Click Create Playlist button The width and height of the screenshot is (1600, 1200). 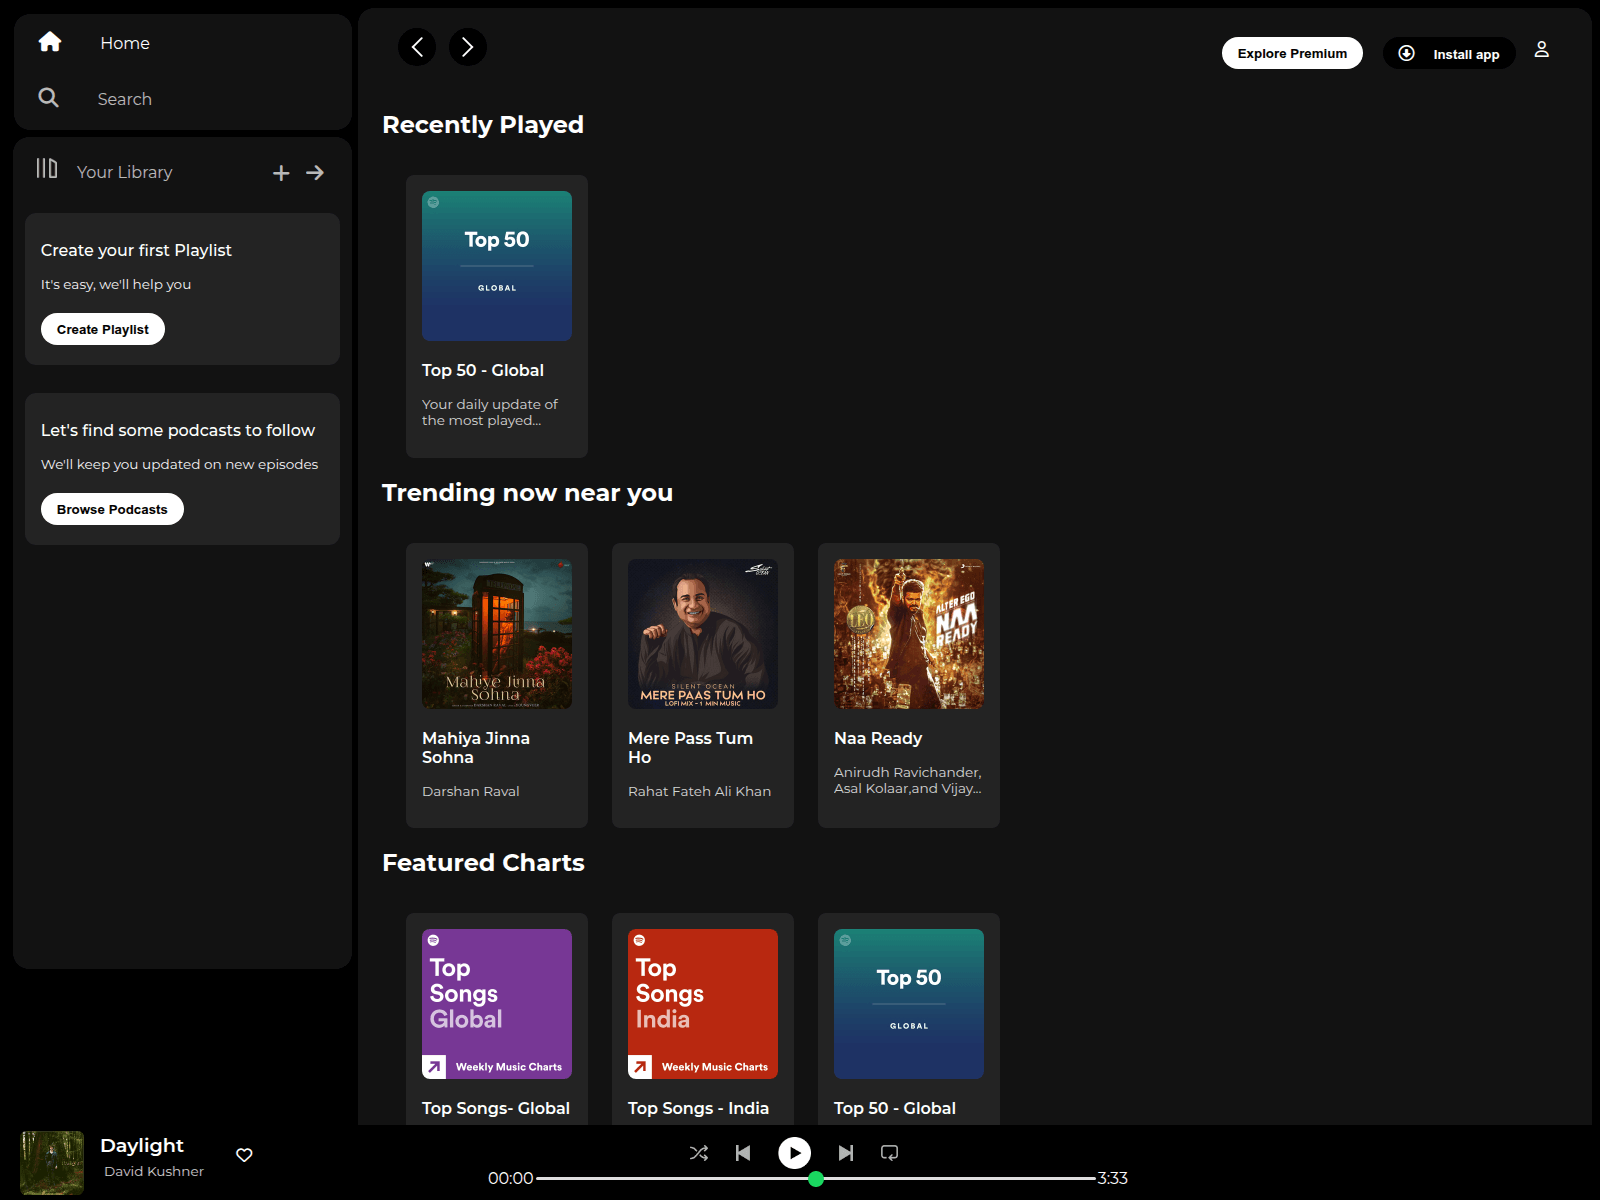pos(103,329)
